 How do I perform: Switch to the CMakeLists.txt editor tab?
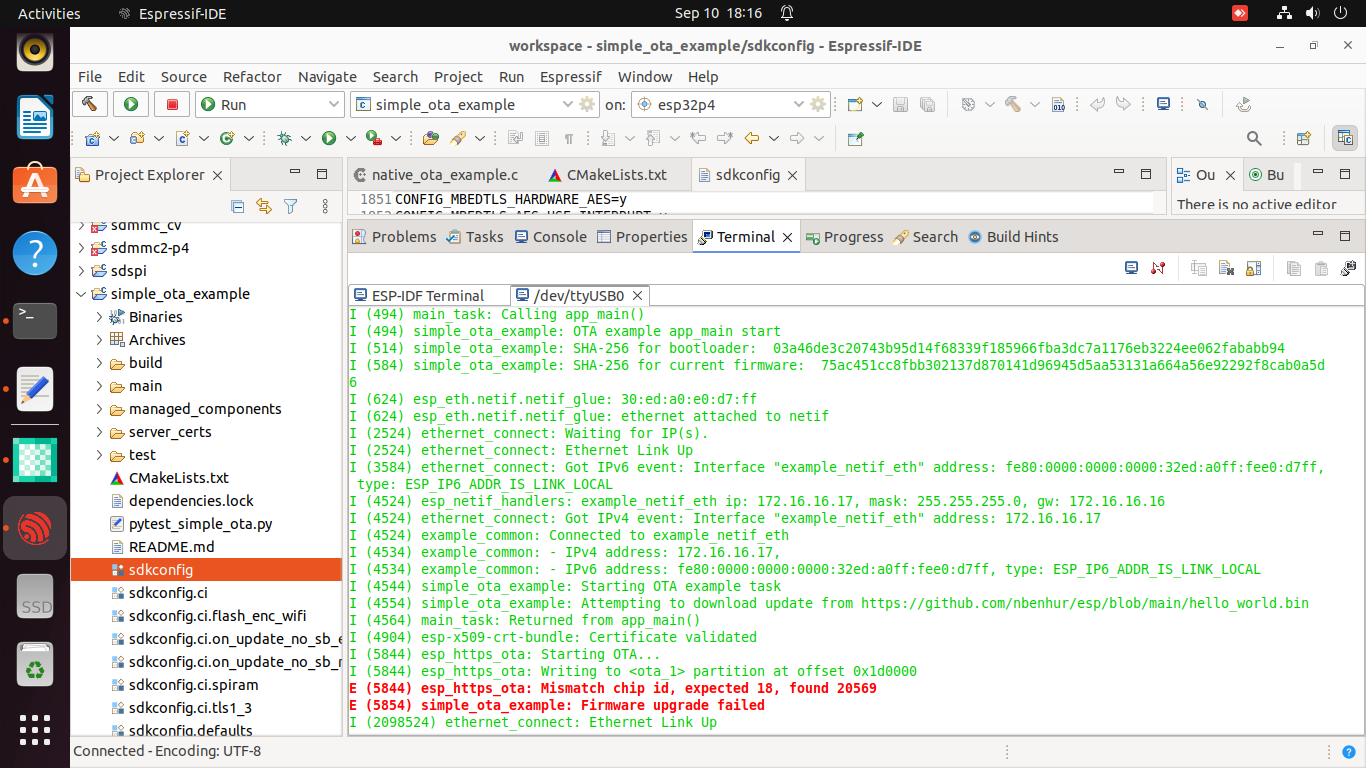coord(607,175)
